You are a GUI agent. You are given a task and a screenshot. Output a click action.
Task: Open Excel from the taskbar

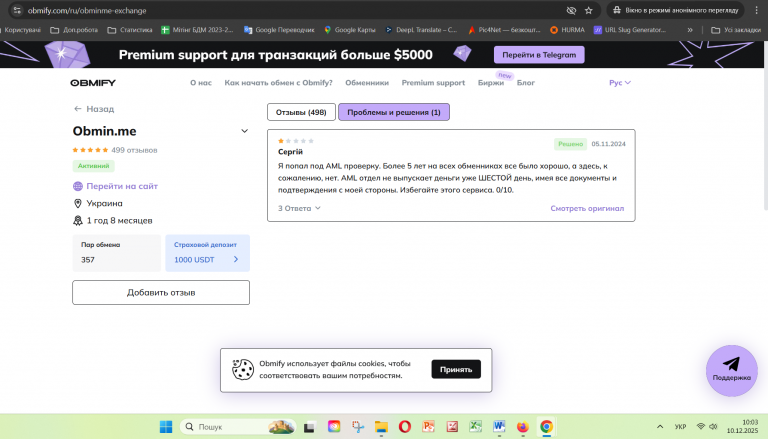tap(475, 427)
